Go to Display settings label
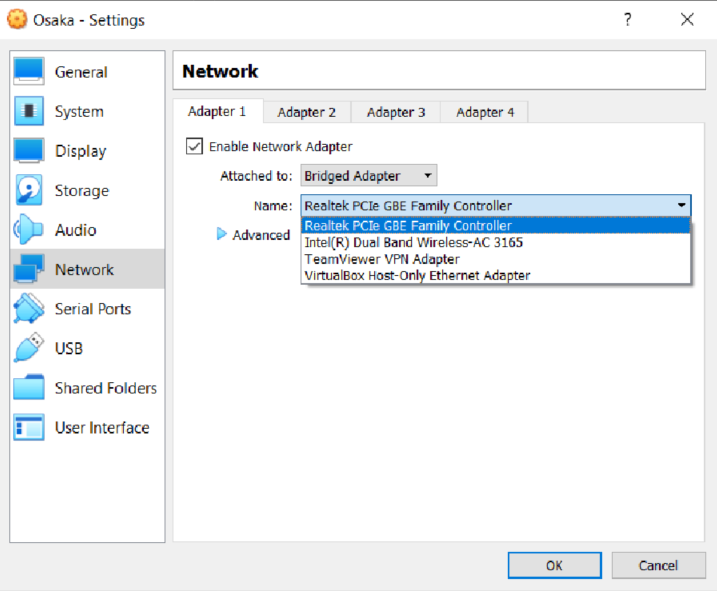This screenshot has width=717, height=591. pos(80,151)
